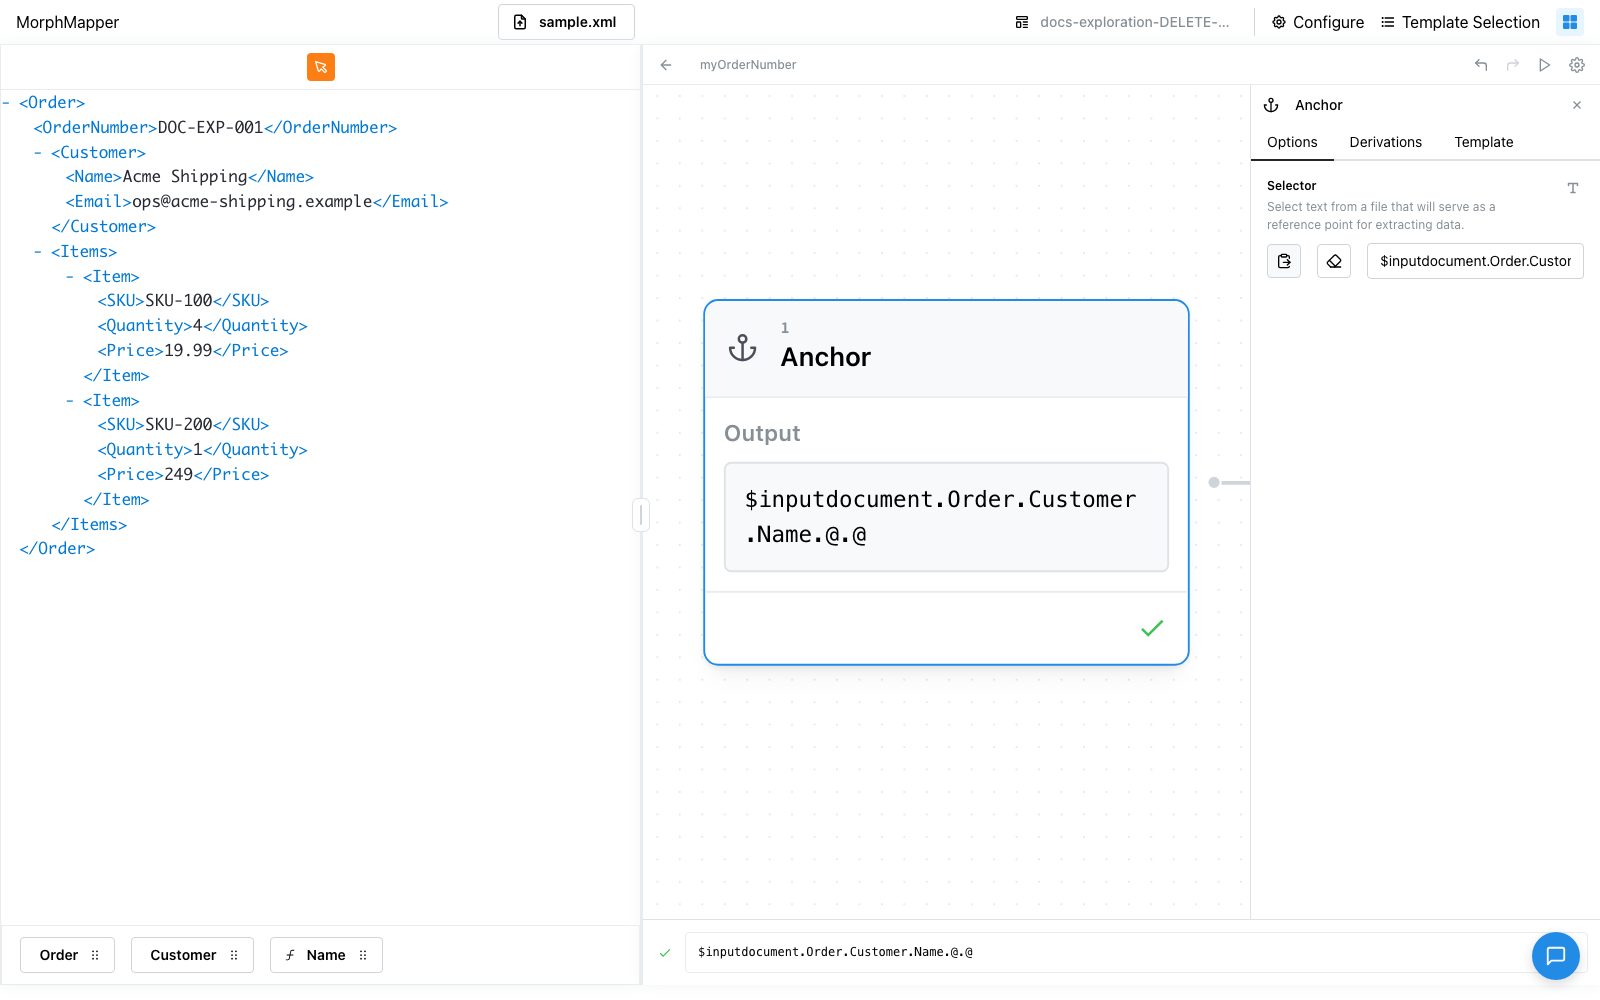Click the drag handle on Order breadcrumb
The image size is (1600, 1000).
coord(95,955)
